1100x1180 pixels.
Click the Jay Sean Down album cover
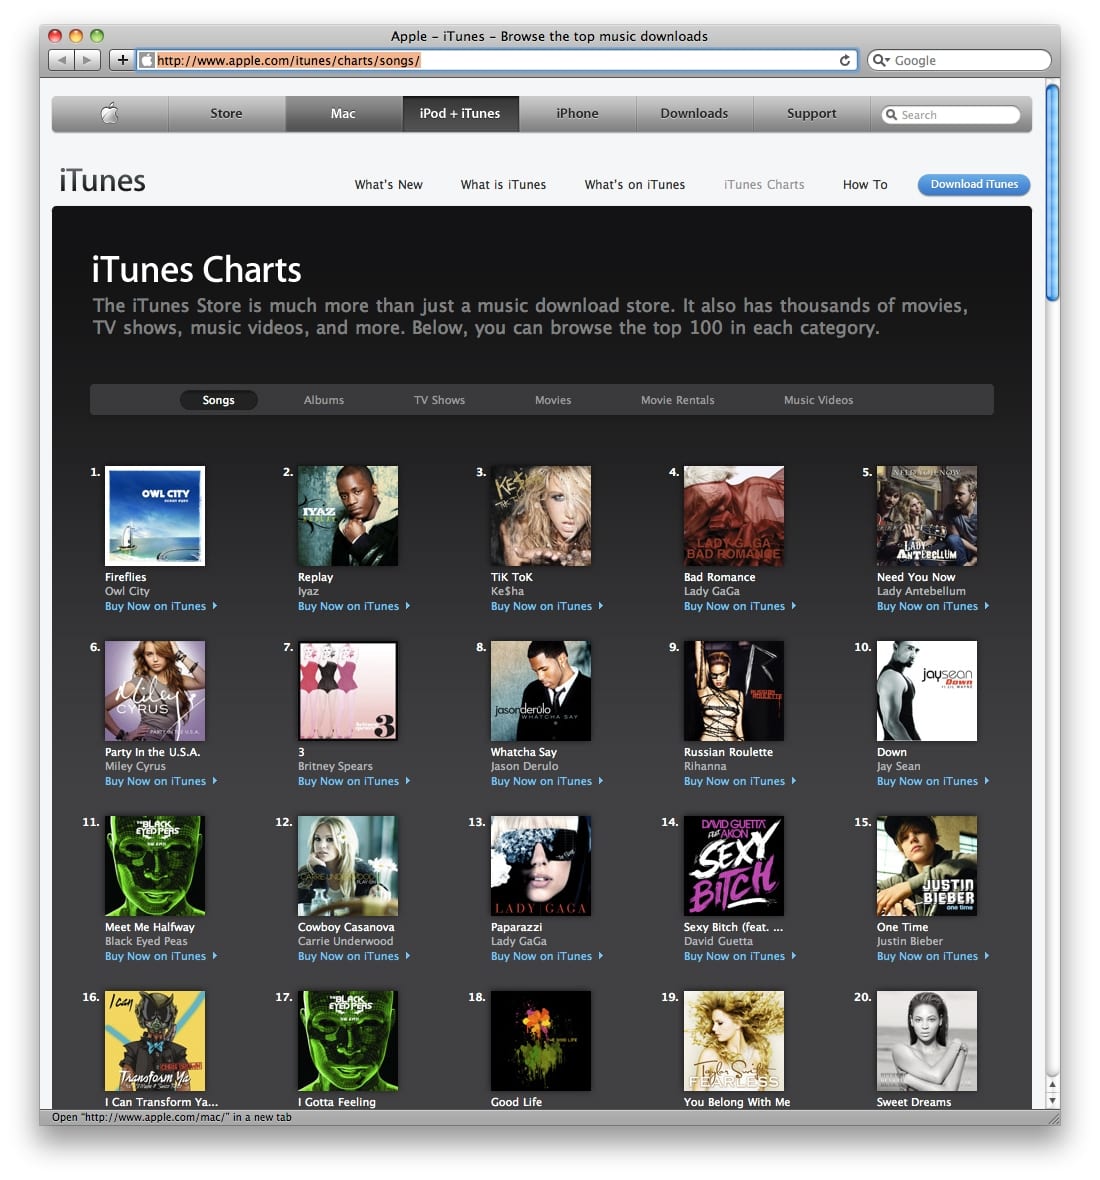(927, 691)
